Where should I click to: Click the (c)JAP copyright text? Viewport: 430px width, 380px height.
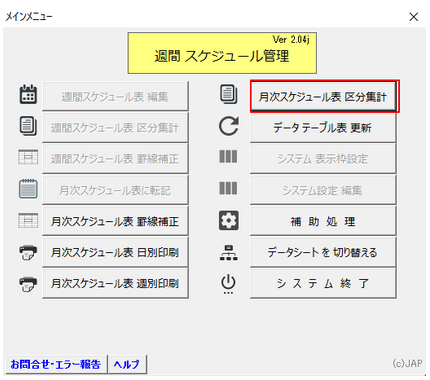click(407, 363)
